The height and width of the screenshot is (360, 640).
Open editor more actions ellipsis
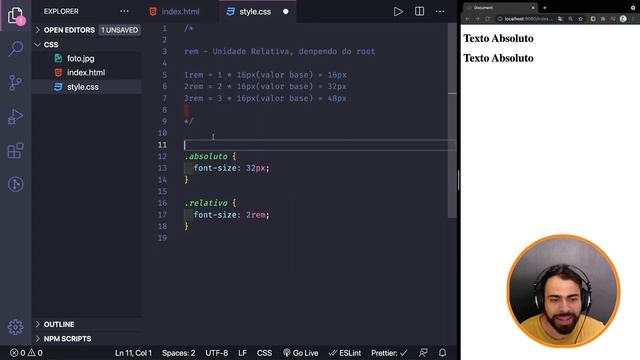coord(440,11)
